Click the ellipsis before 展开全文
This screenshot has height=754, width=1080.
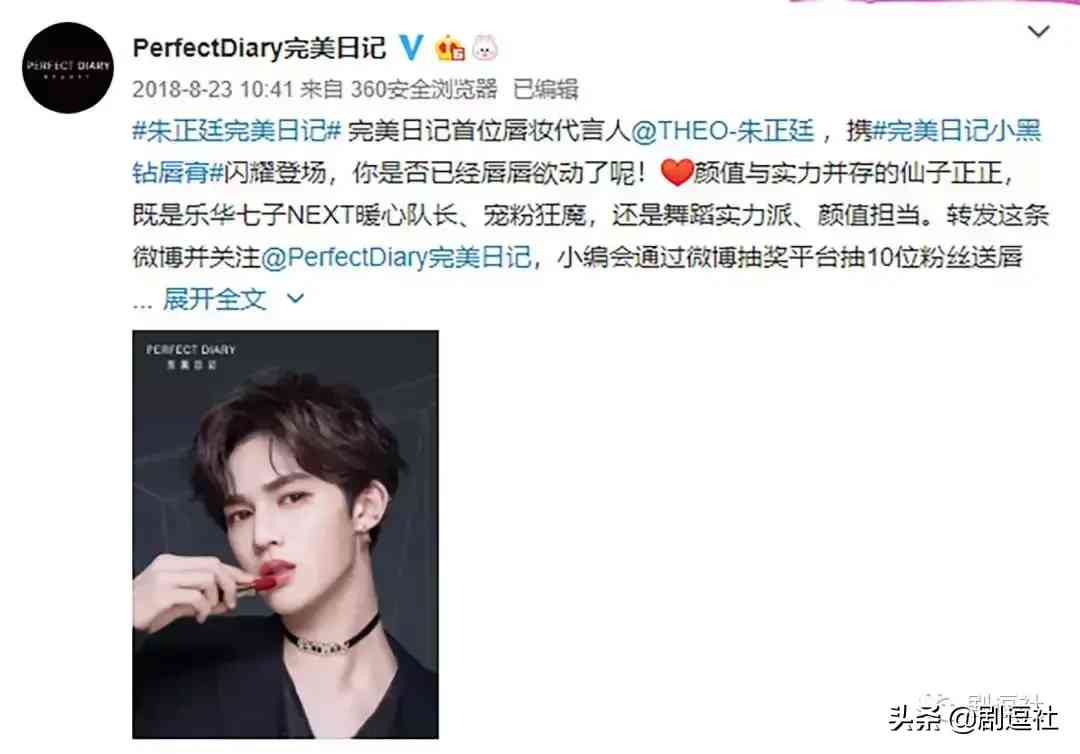(142, 304)
